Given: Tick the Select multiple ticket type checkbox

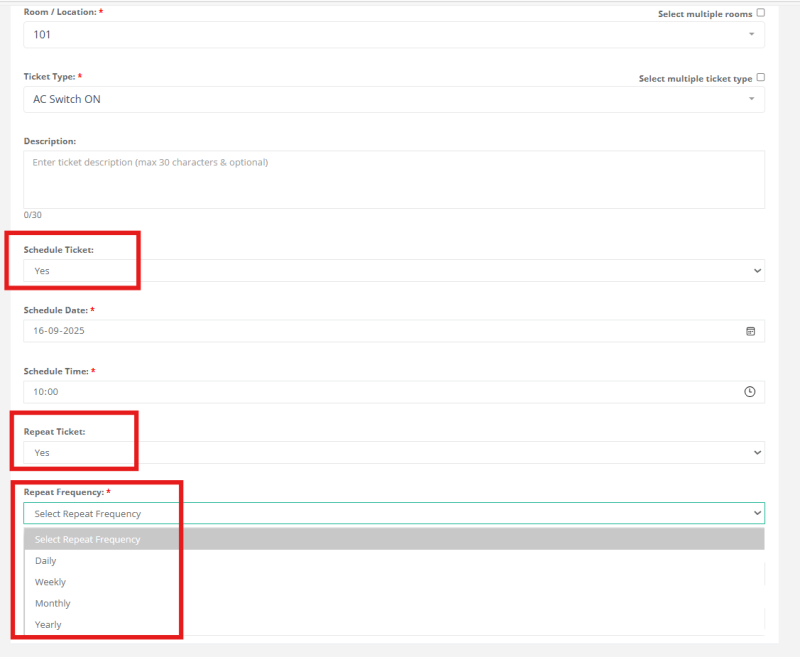Looking at the screenshot, I should (761, 77).
